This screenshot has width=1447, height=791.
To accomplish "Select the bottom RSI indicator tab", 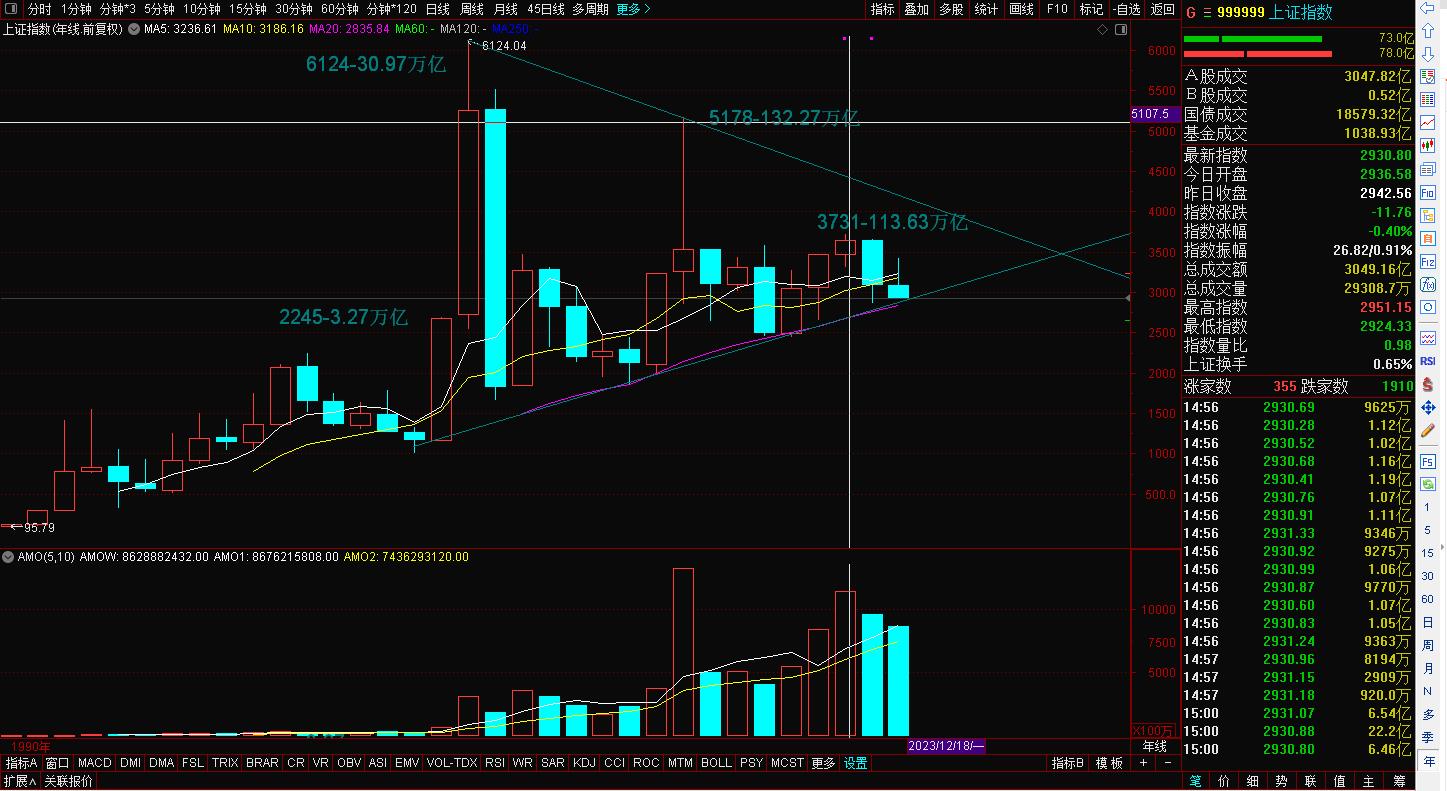I will [495, 763].
